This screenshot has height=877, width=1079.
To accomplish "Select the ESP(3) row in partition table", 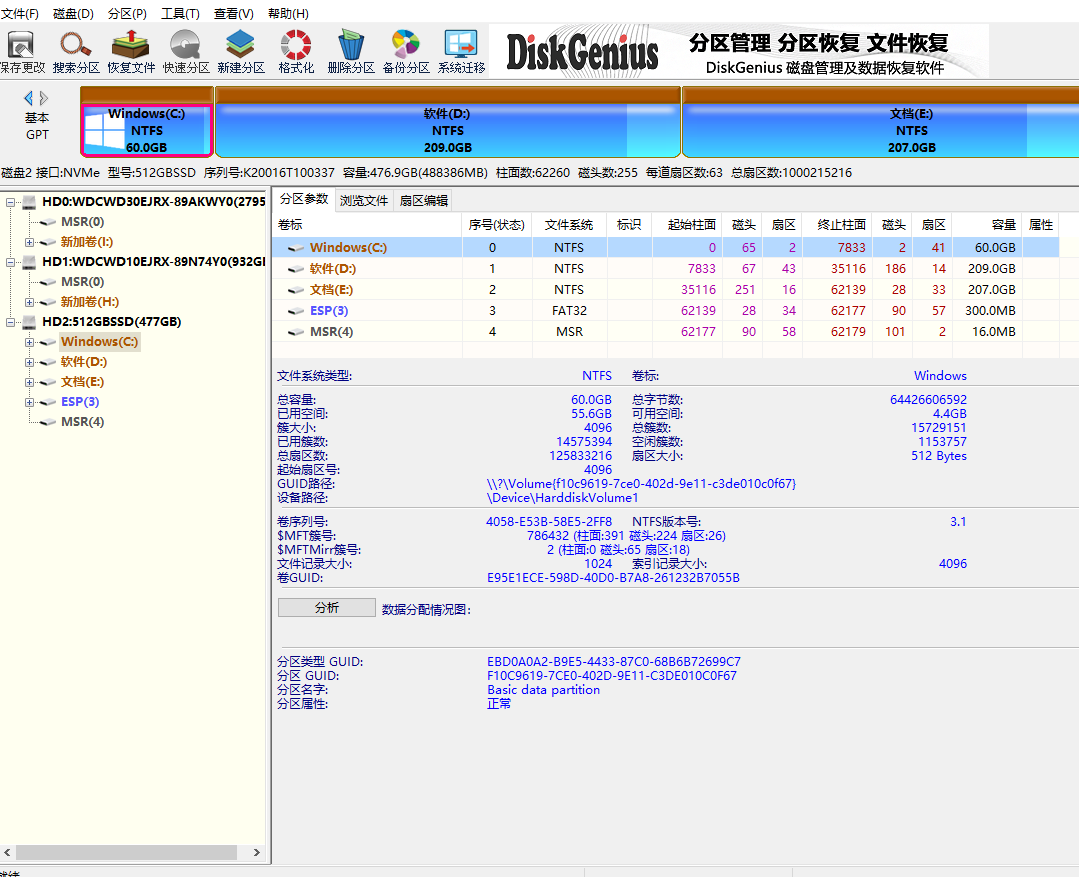I will (x=665, y=310).
